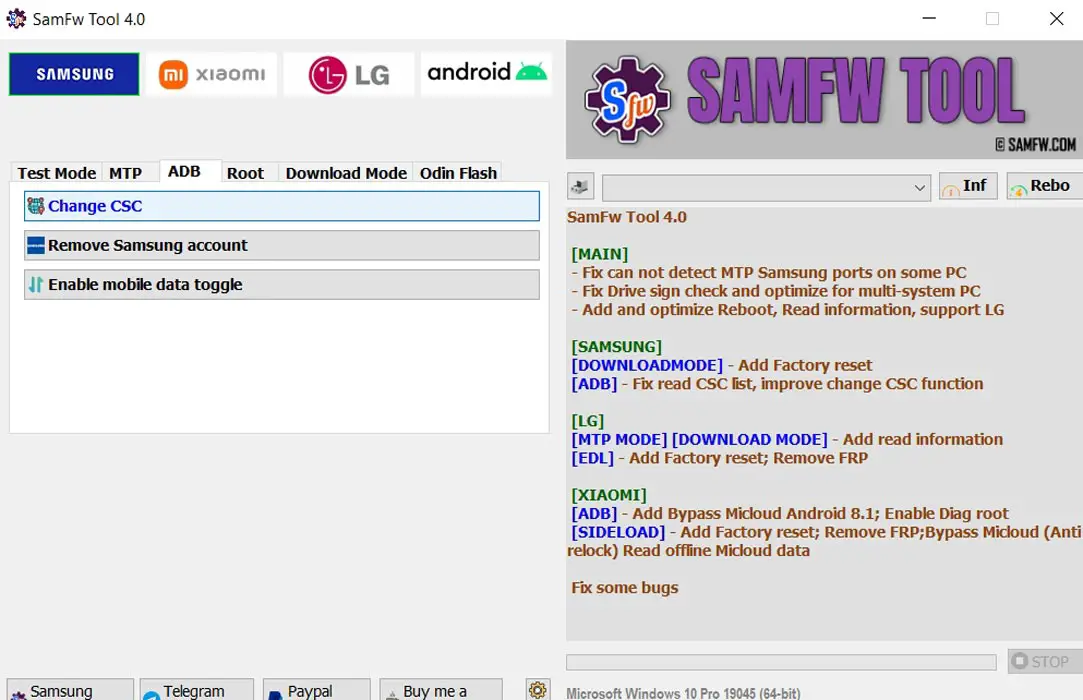
Task: Click the Inf read information button
Action: click(968, 186)
